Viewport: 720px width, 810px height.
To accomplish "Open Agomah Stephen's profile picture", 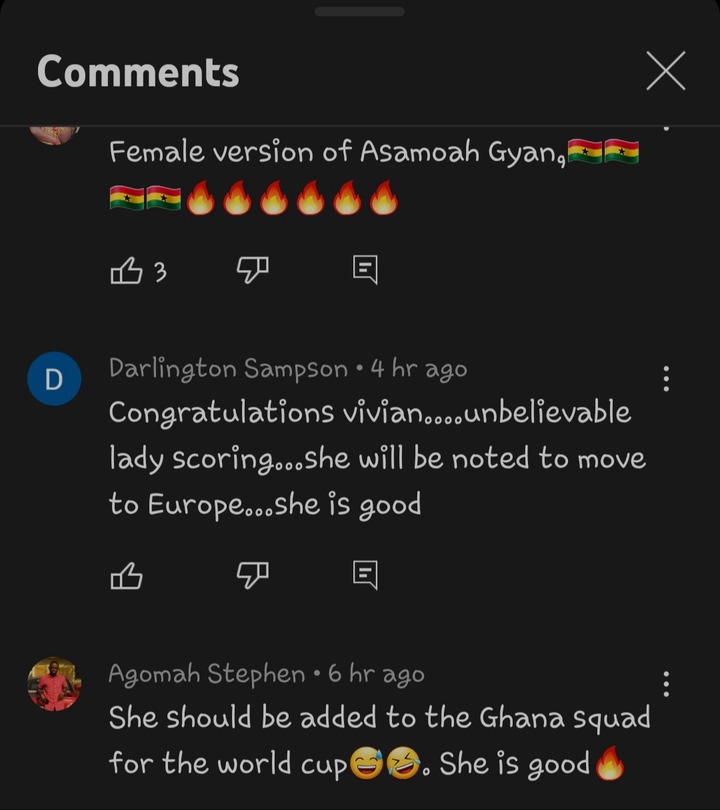I will tap(54, 684).
